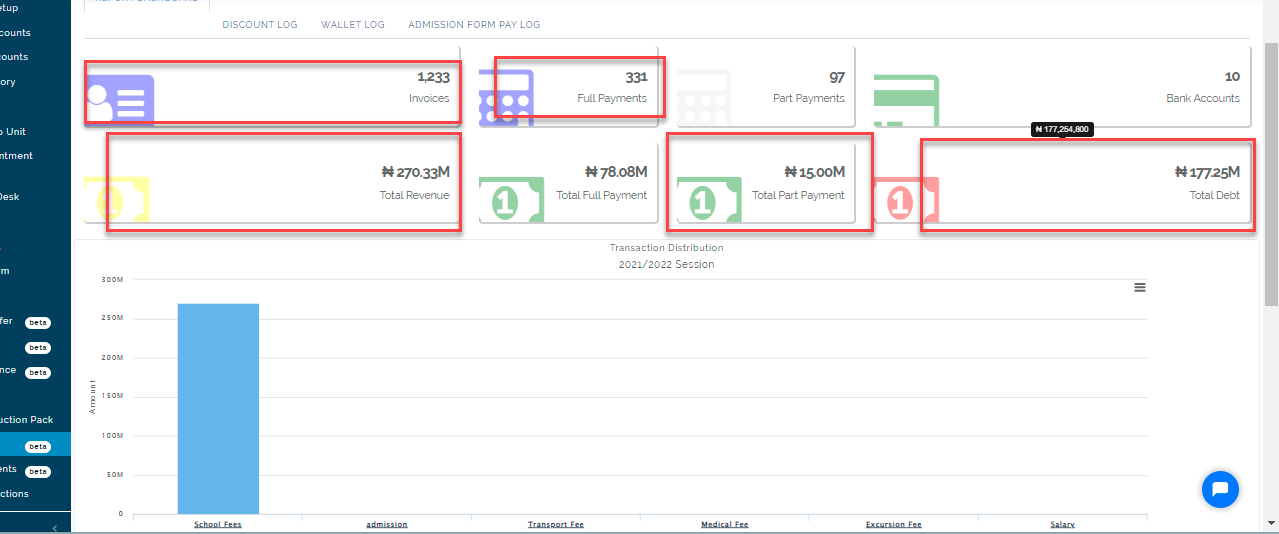The width and height of the screenshot is (1279, 534).
Task: Click the Total Revenue yellow money icon
Action: [116, 200]
